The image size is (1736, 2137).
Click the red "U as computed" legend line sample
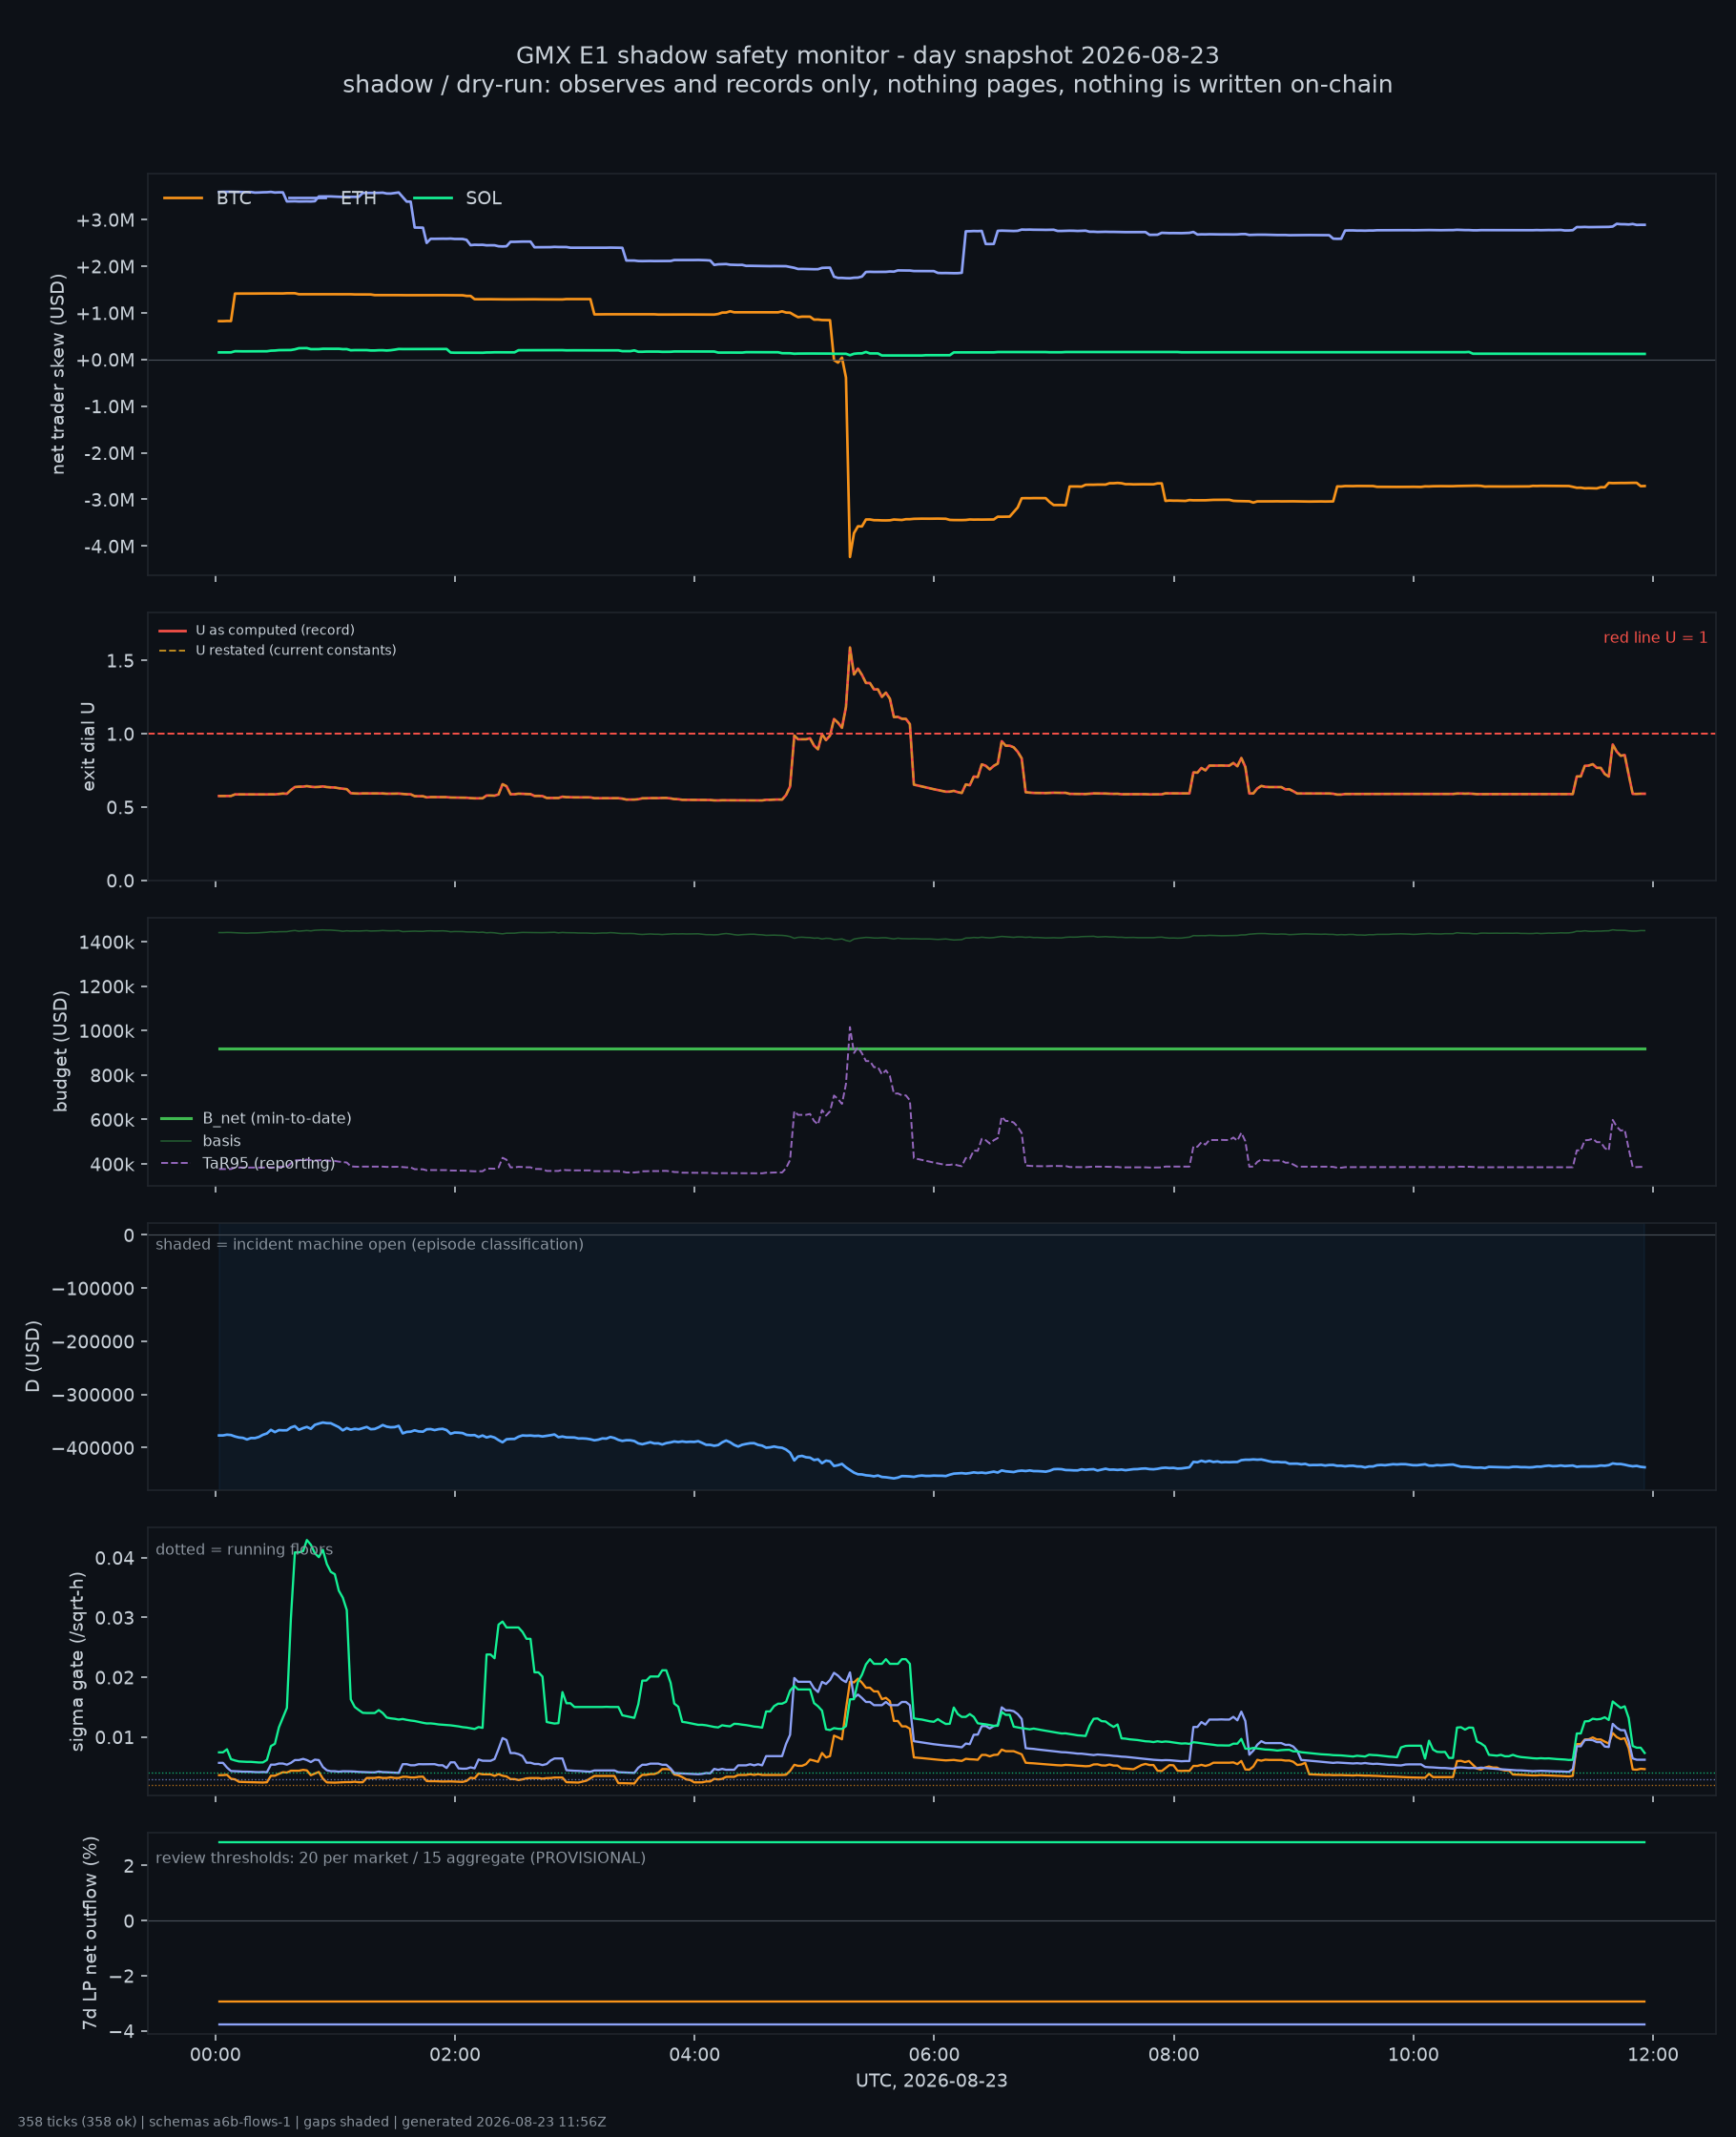[x=172, y=631]
